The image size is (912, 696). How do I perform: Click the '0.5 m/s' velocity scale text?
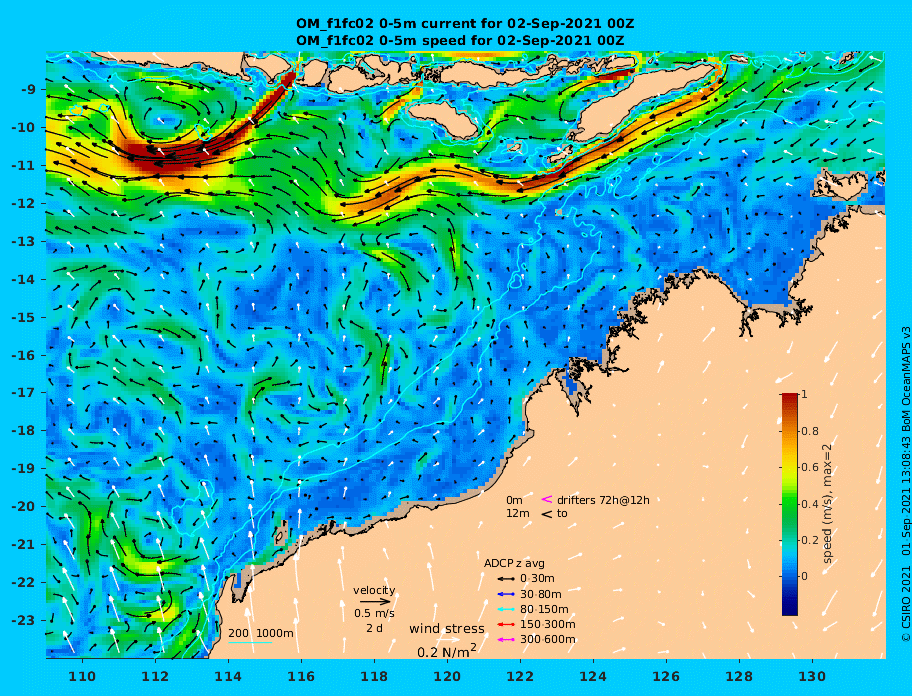[374, 613]
